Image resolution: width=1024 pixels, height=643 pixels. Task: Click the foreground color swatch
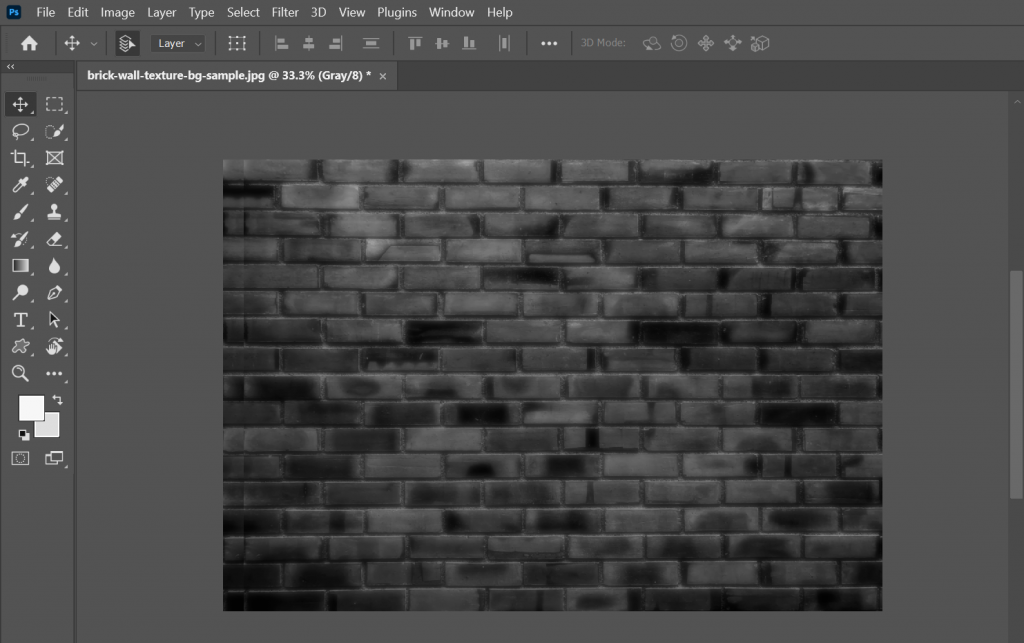(x=31, y=408)
